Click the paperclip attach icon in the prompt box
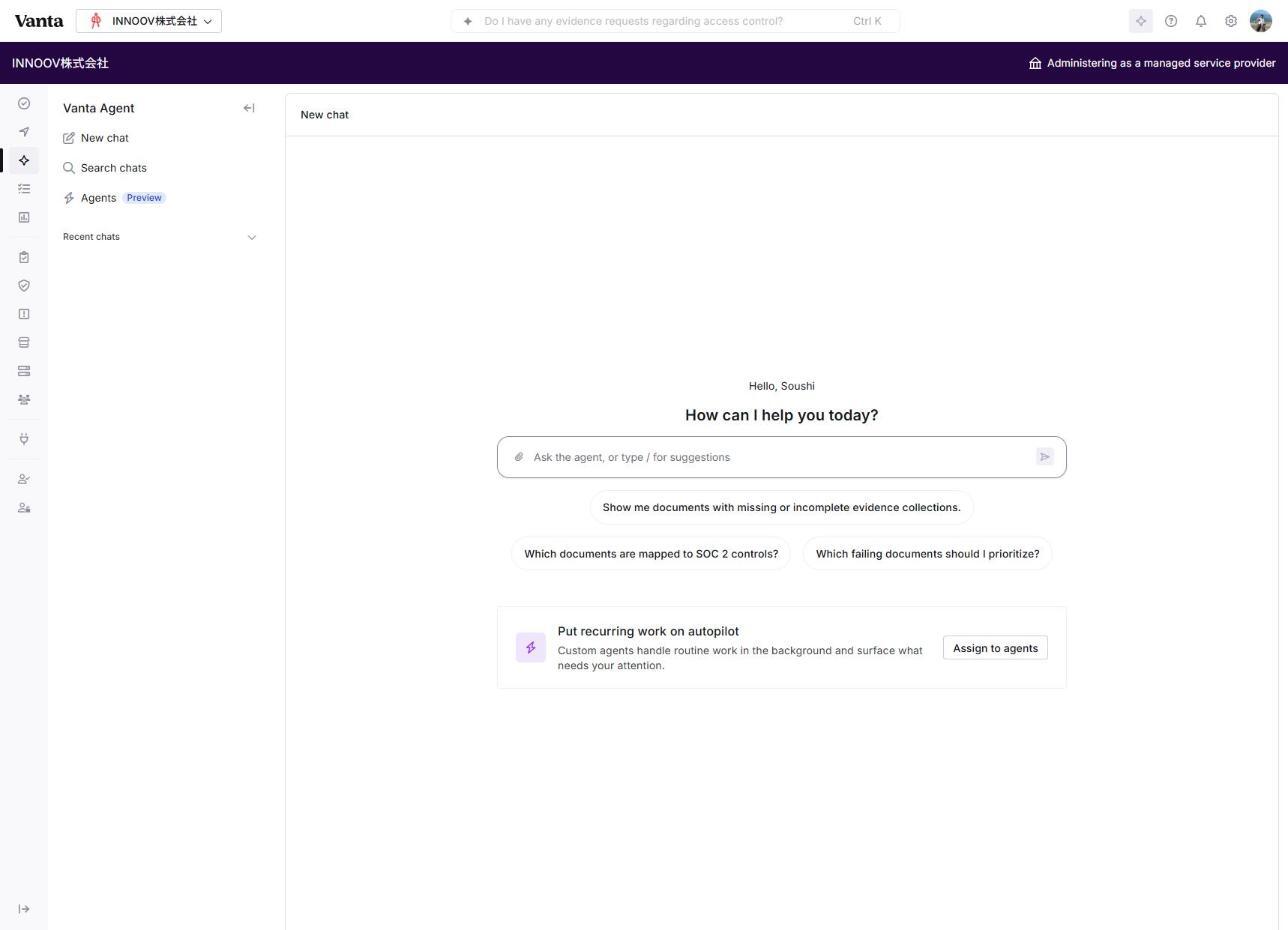1288x930 pixels. click(519, 457)
